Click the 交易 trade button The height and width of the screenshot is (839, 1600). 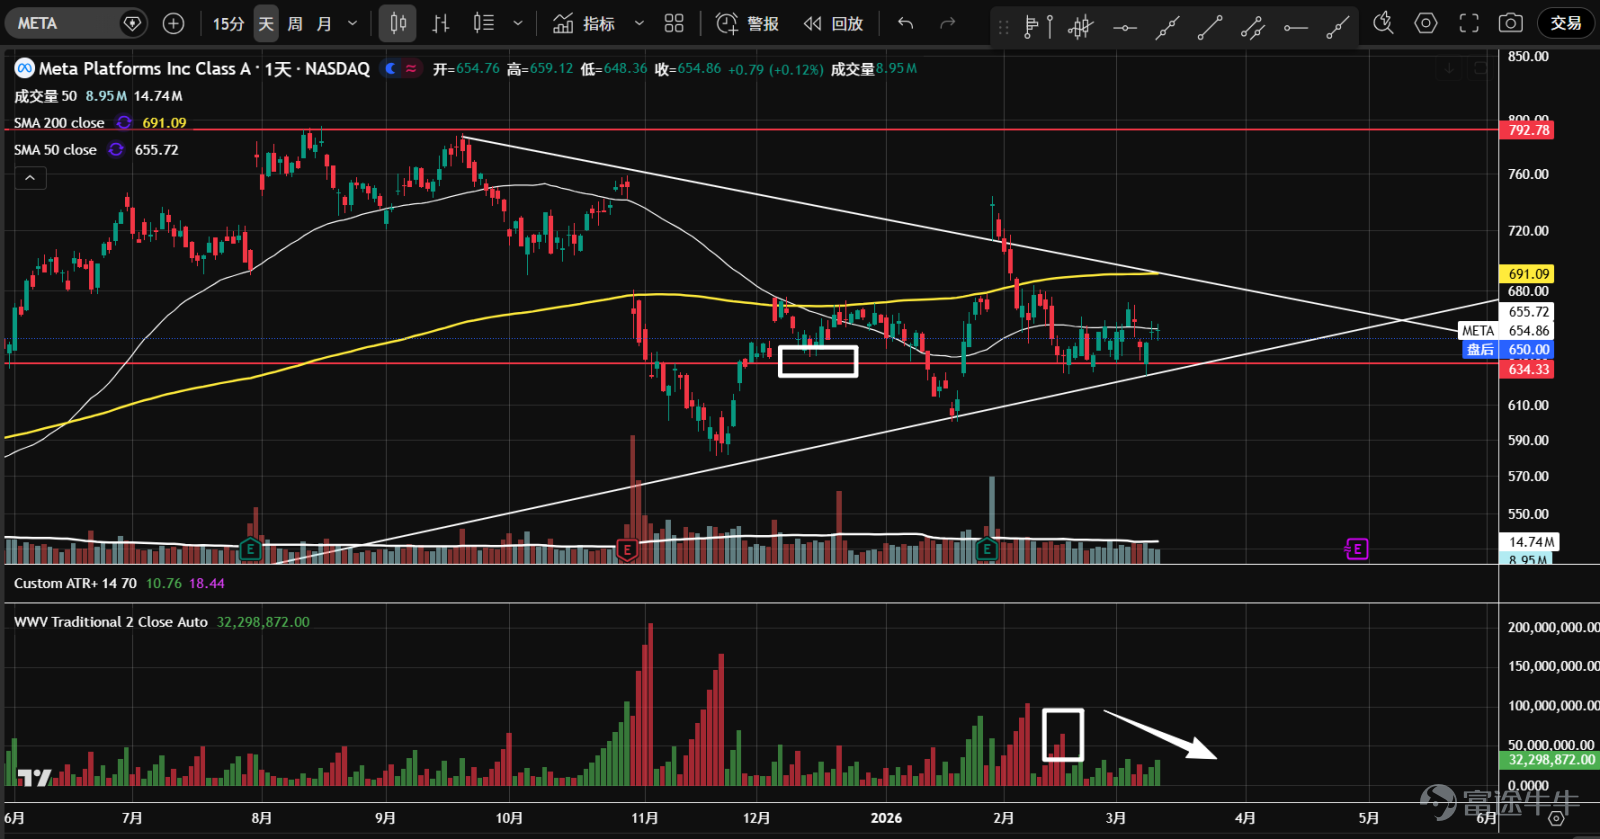coord(1566,23)
